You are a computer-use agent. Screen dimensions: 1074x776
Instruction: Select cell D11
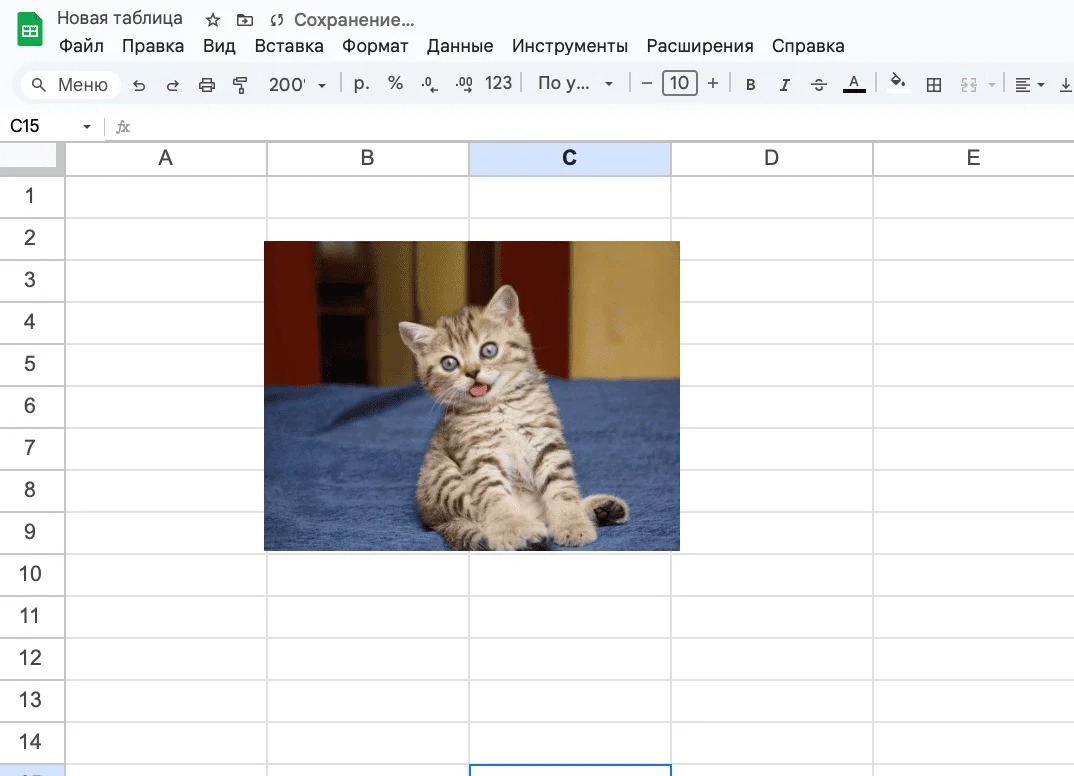coord(772,617)
